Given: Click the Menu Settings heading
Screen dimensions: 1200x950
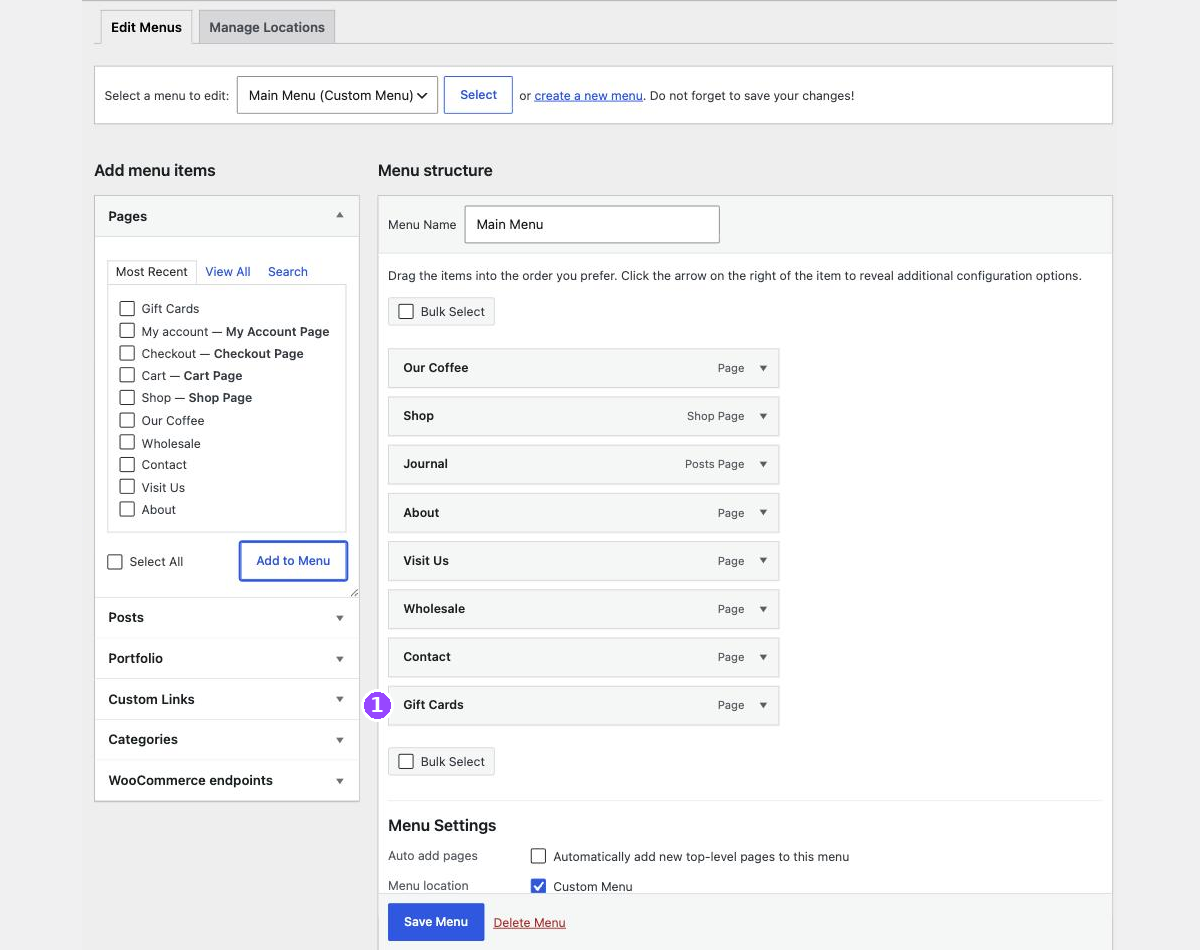Looking at the screenshot, I should pyautogui.click(x=442, y=826).
